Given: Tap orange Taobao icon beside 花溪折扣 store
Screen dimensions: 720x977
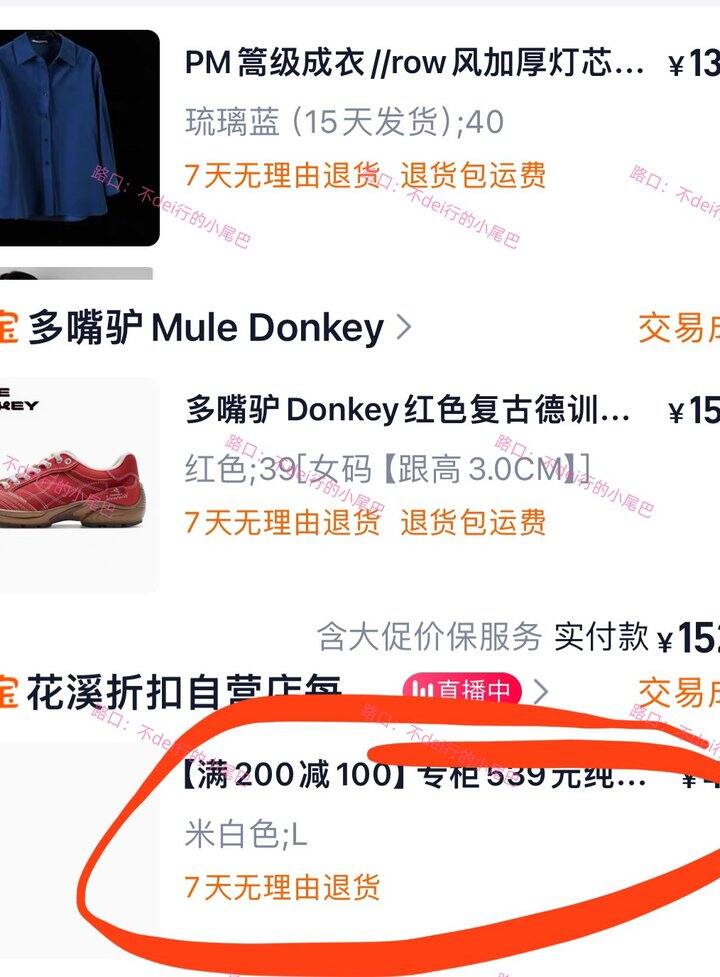Looking at the screenshot, I should pyautogui.click(x=9, y=692).
